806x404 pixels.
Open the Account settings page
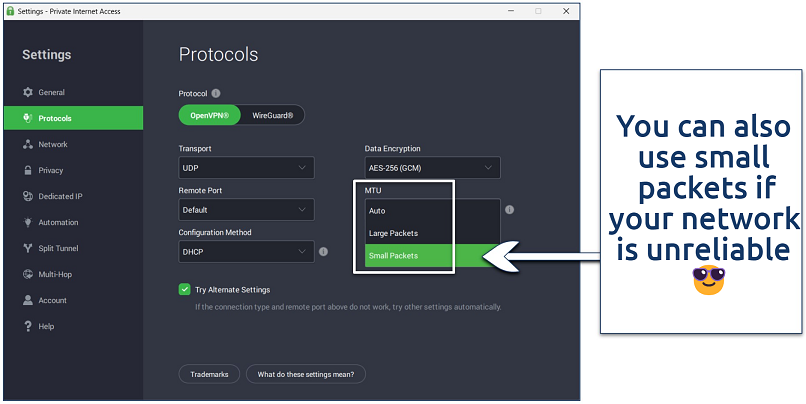(x=52, y=300)
